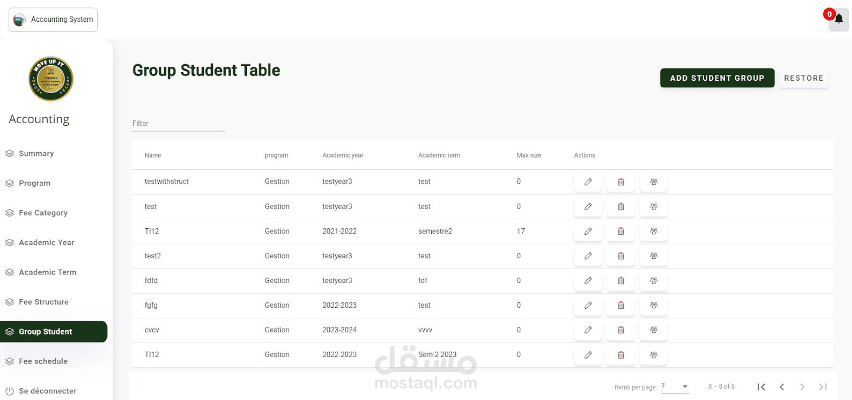Log out via Se déconnecter

click(x=40, y=391)
